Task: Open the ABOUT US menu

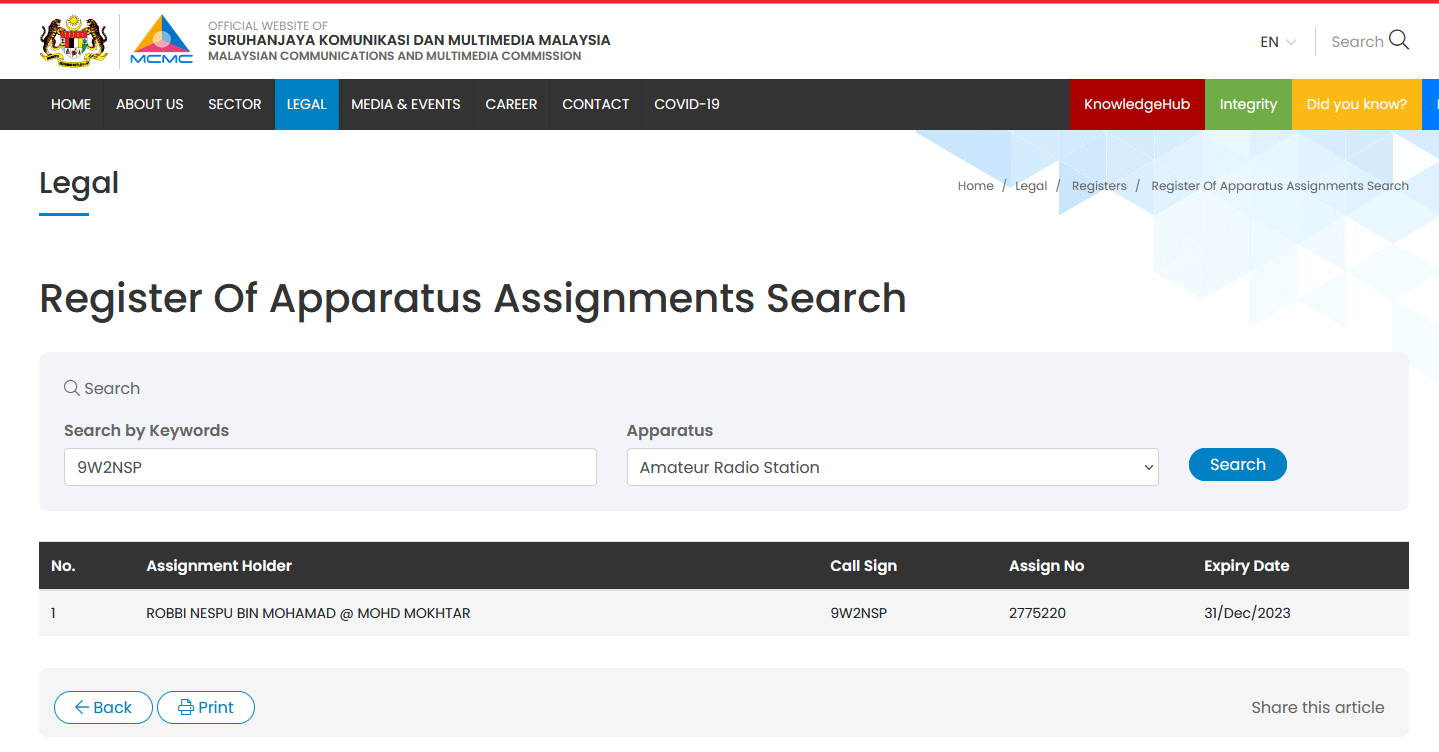Action: 150,104
